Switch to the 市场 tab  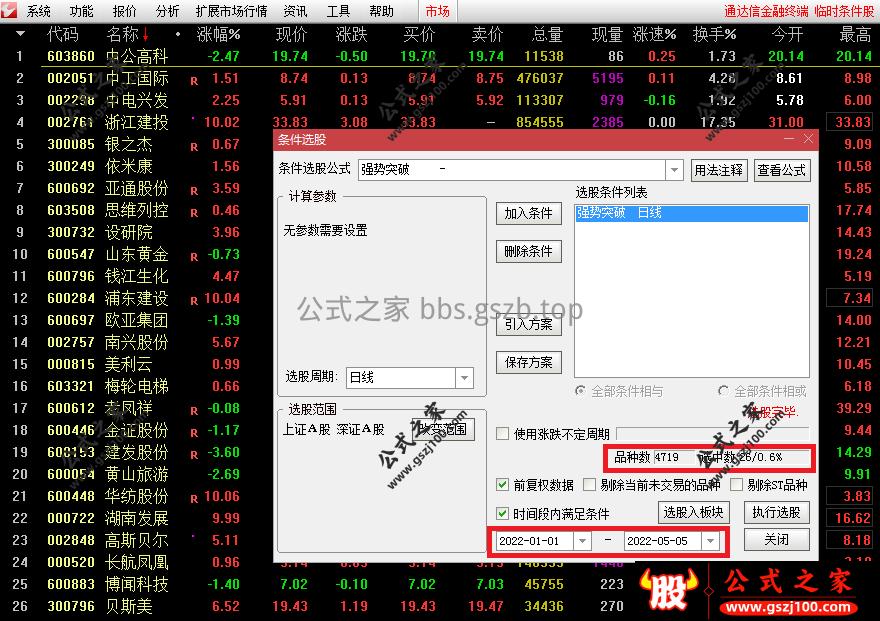pos(437,11)
